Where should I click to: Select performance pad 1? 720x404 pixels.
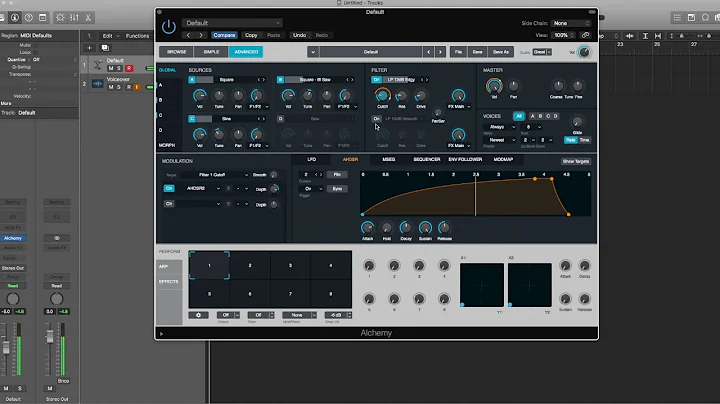click(209, 265)
